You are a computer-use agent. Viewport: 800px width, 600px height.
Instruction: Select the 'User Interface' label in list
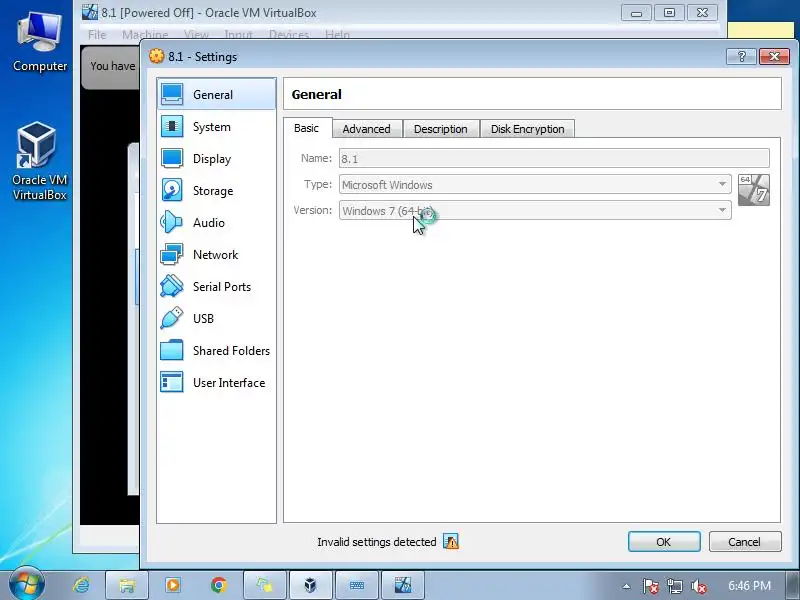(229, 383)
